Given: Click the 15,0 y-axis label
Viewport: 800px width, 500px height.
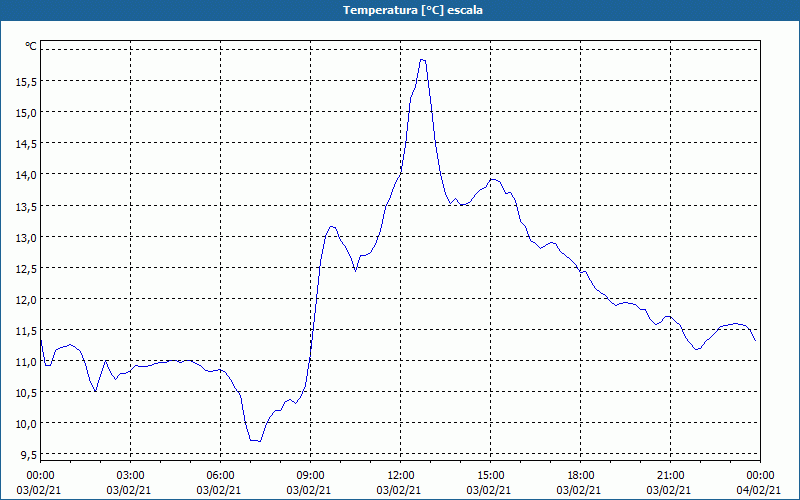Looking at the screenshot, I should tap(26, 113).
